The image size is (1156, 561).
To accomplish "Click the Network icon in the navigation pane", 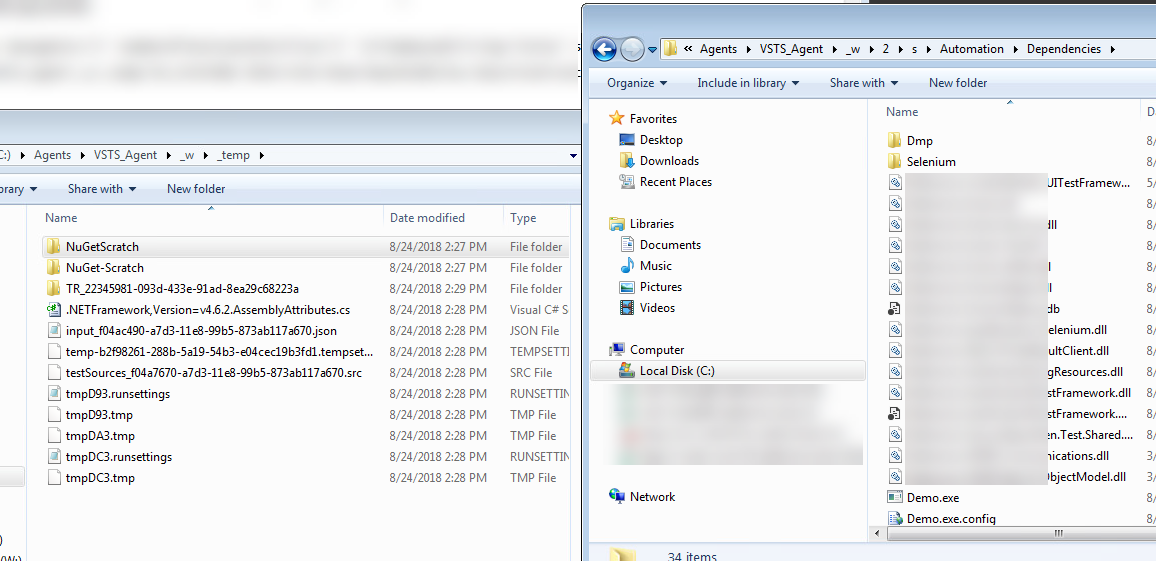I will tap(617, 497).
